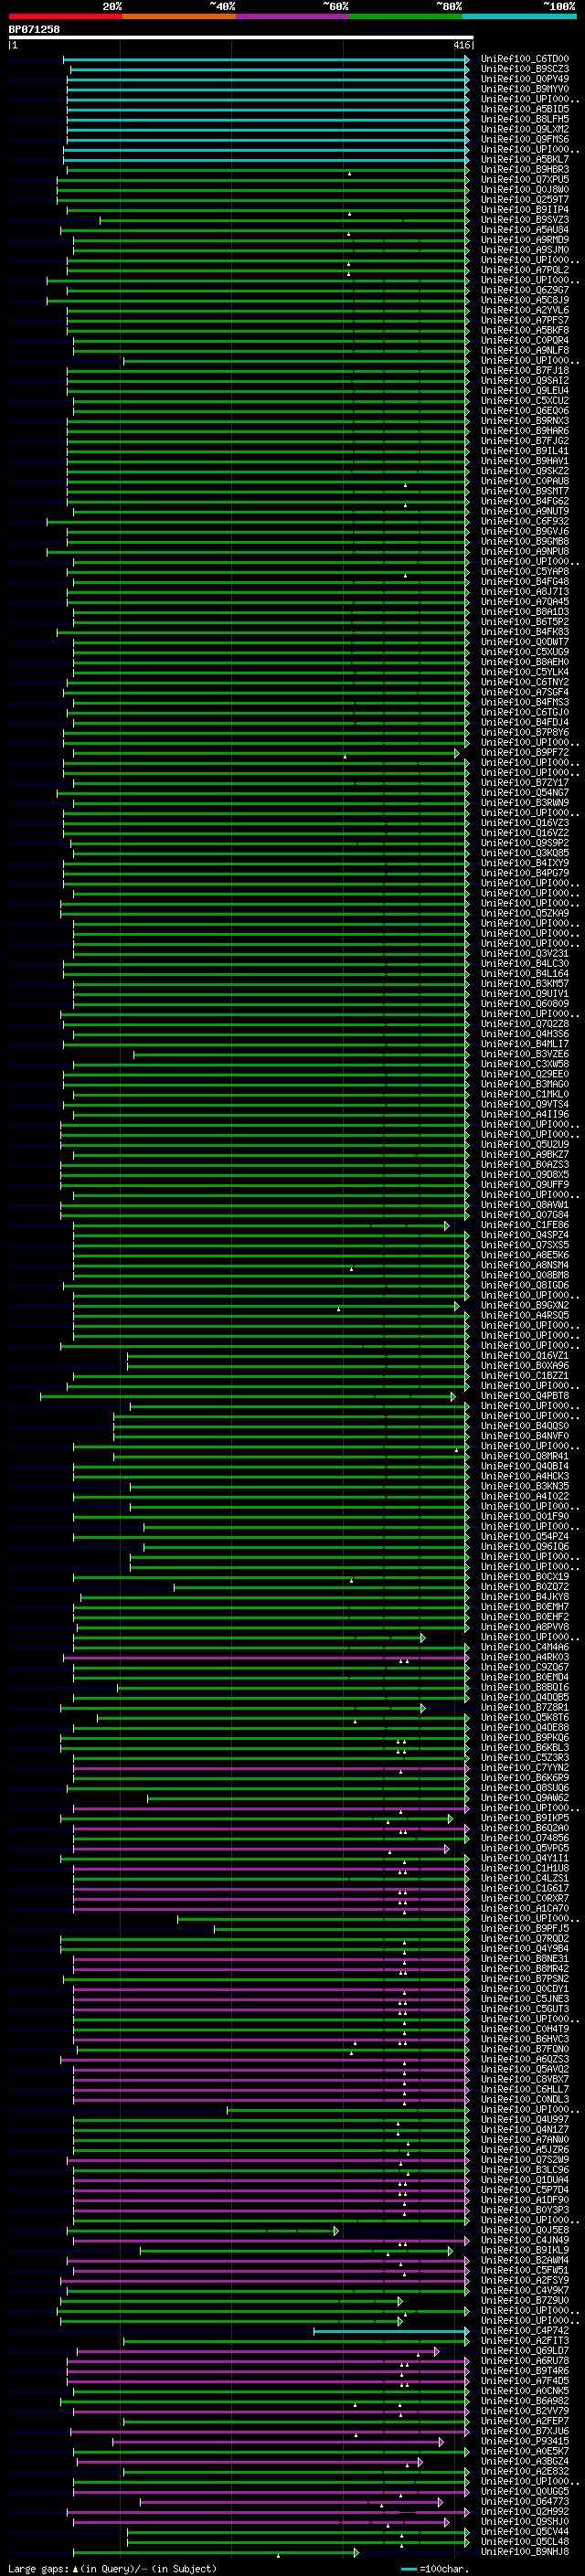Select the UniRef100_B8BQI6 label
The image size is (585, 2576).
[x=524, y=1688]
